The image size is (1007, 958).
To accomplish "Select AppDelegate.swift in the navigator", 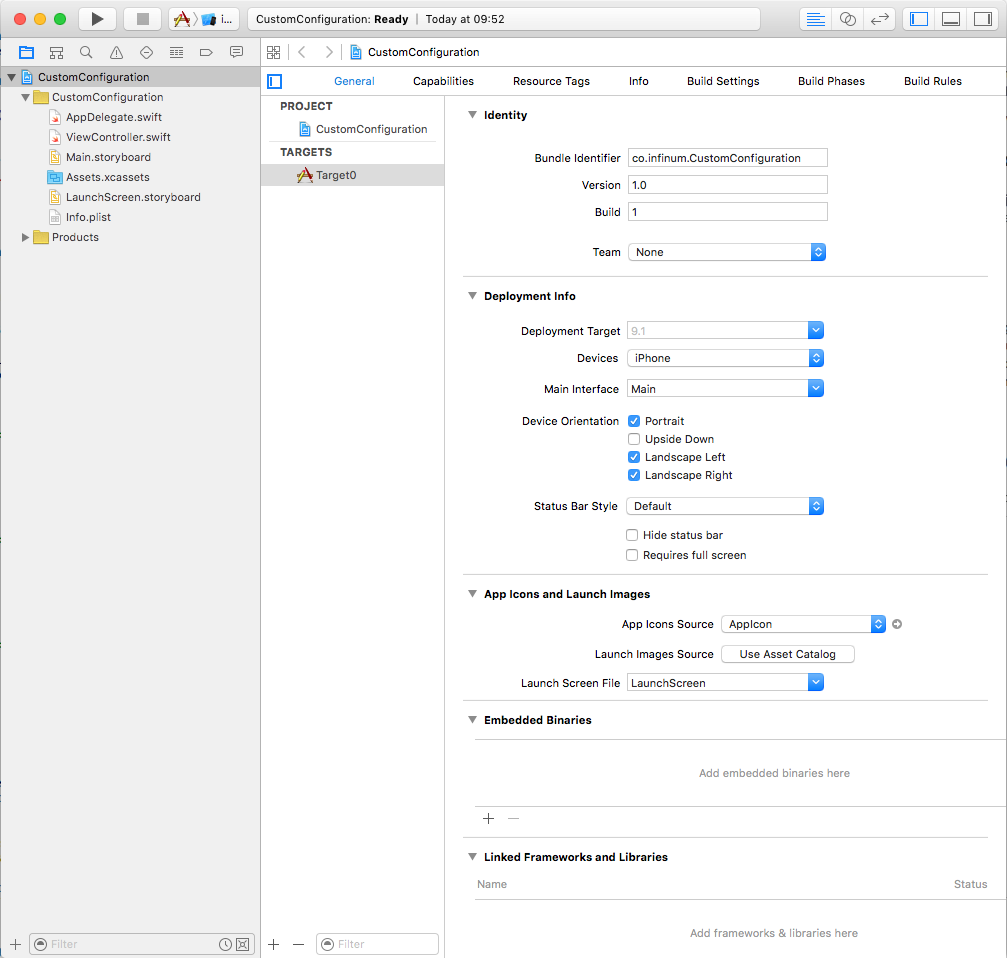I will coord(113,117).
